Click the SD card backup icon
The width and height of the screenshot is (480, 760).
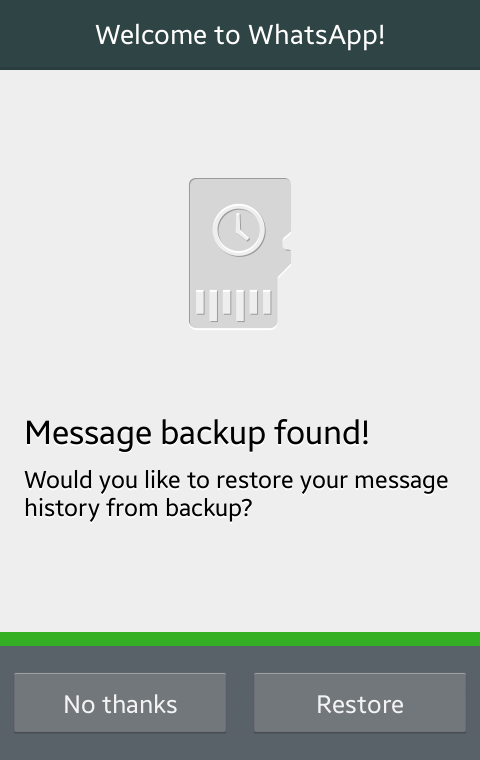[240, 253]
